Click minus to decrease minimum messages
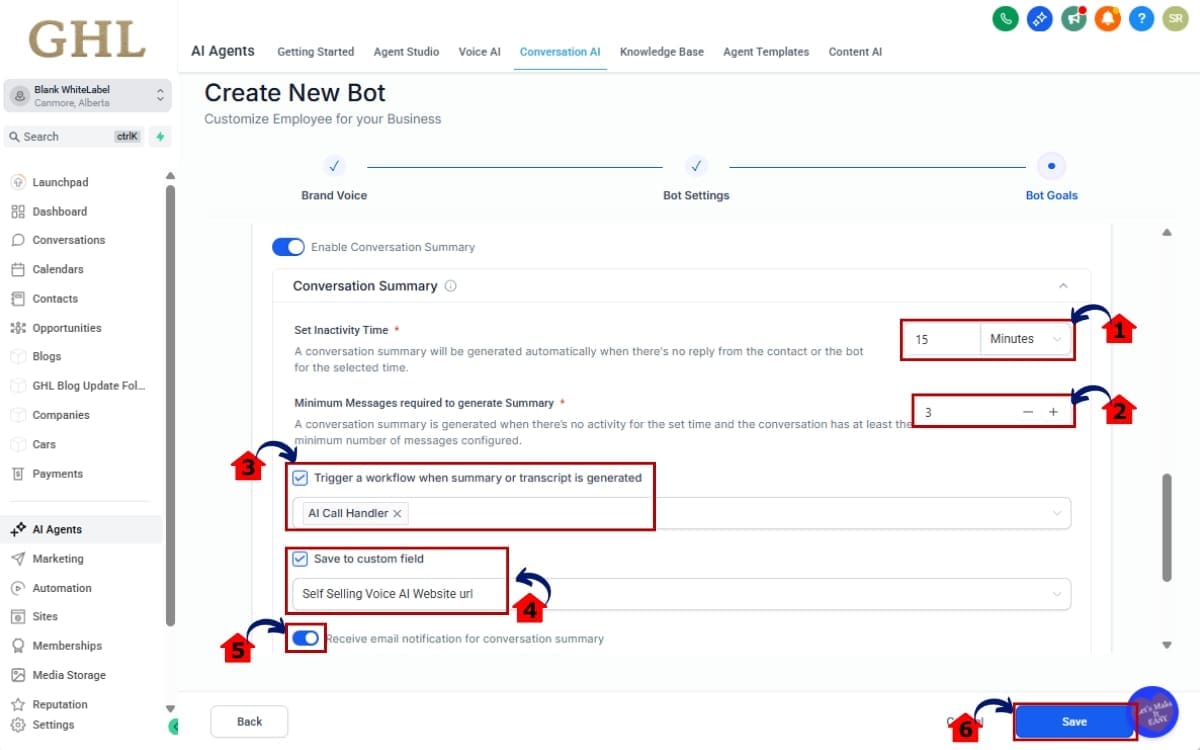 1028,412
